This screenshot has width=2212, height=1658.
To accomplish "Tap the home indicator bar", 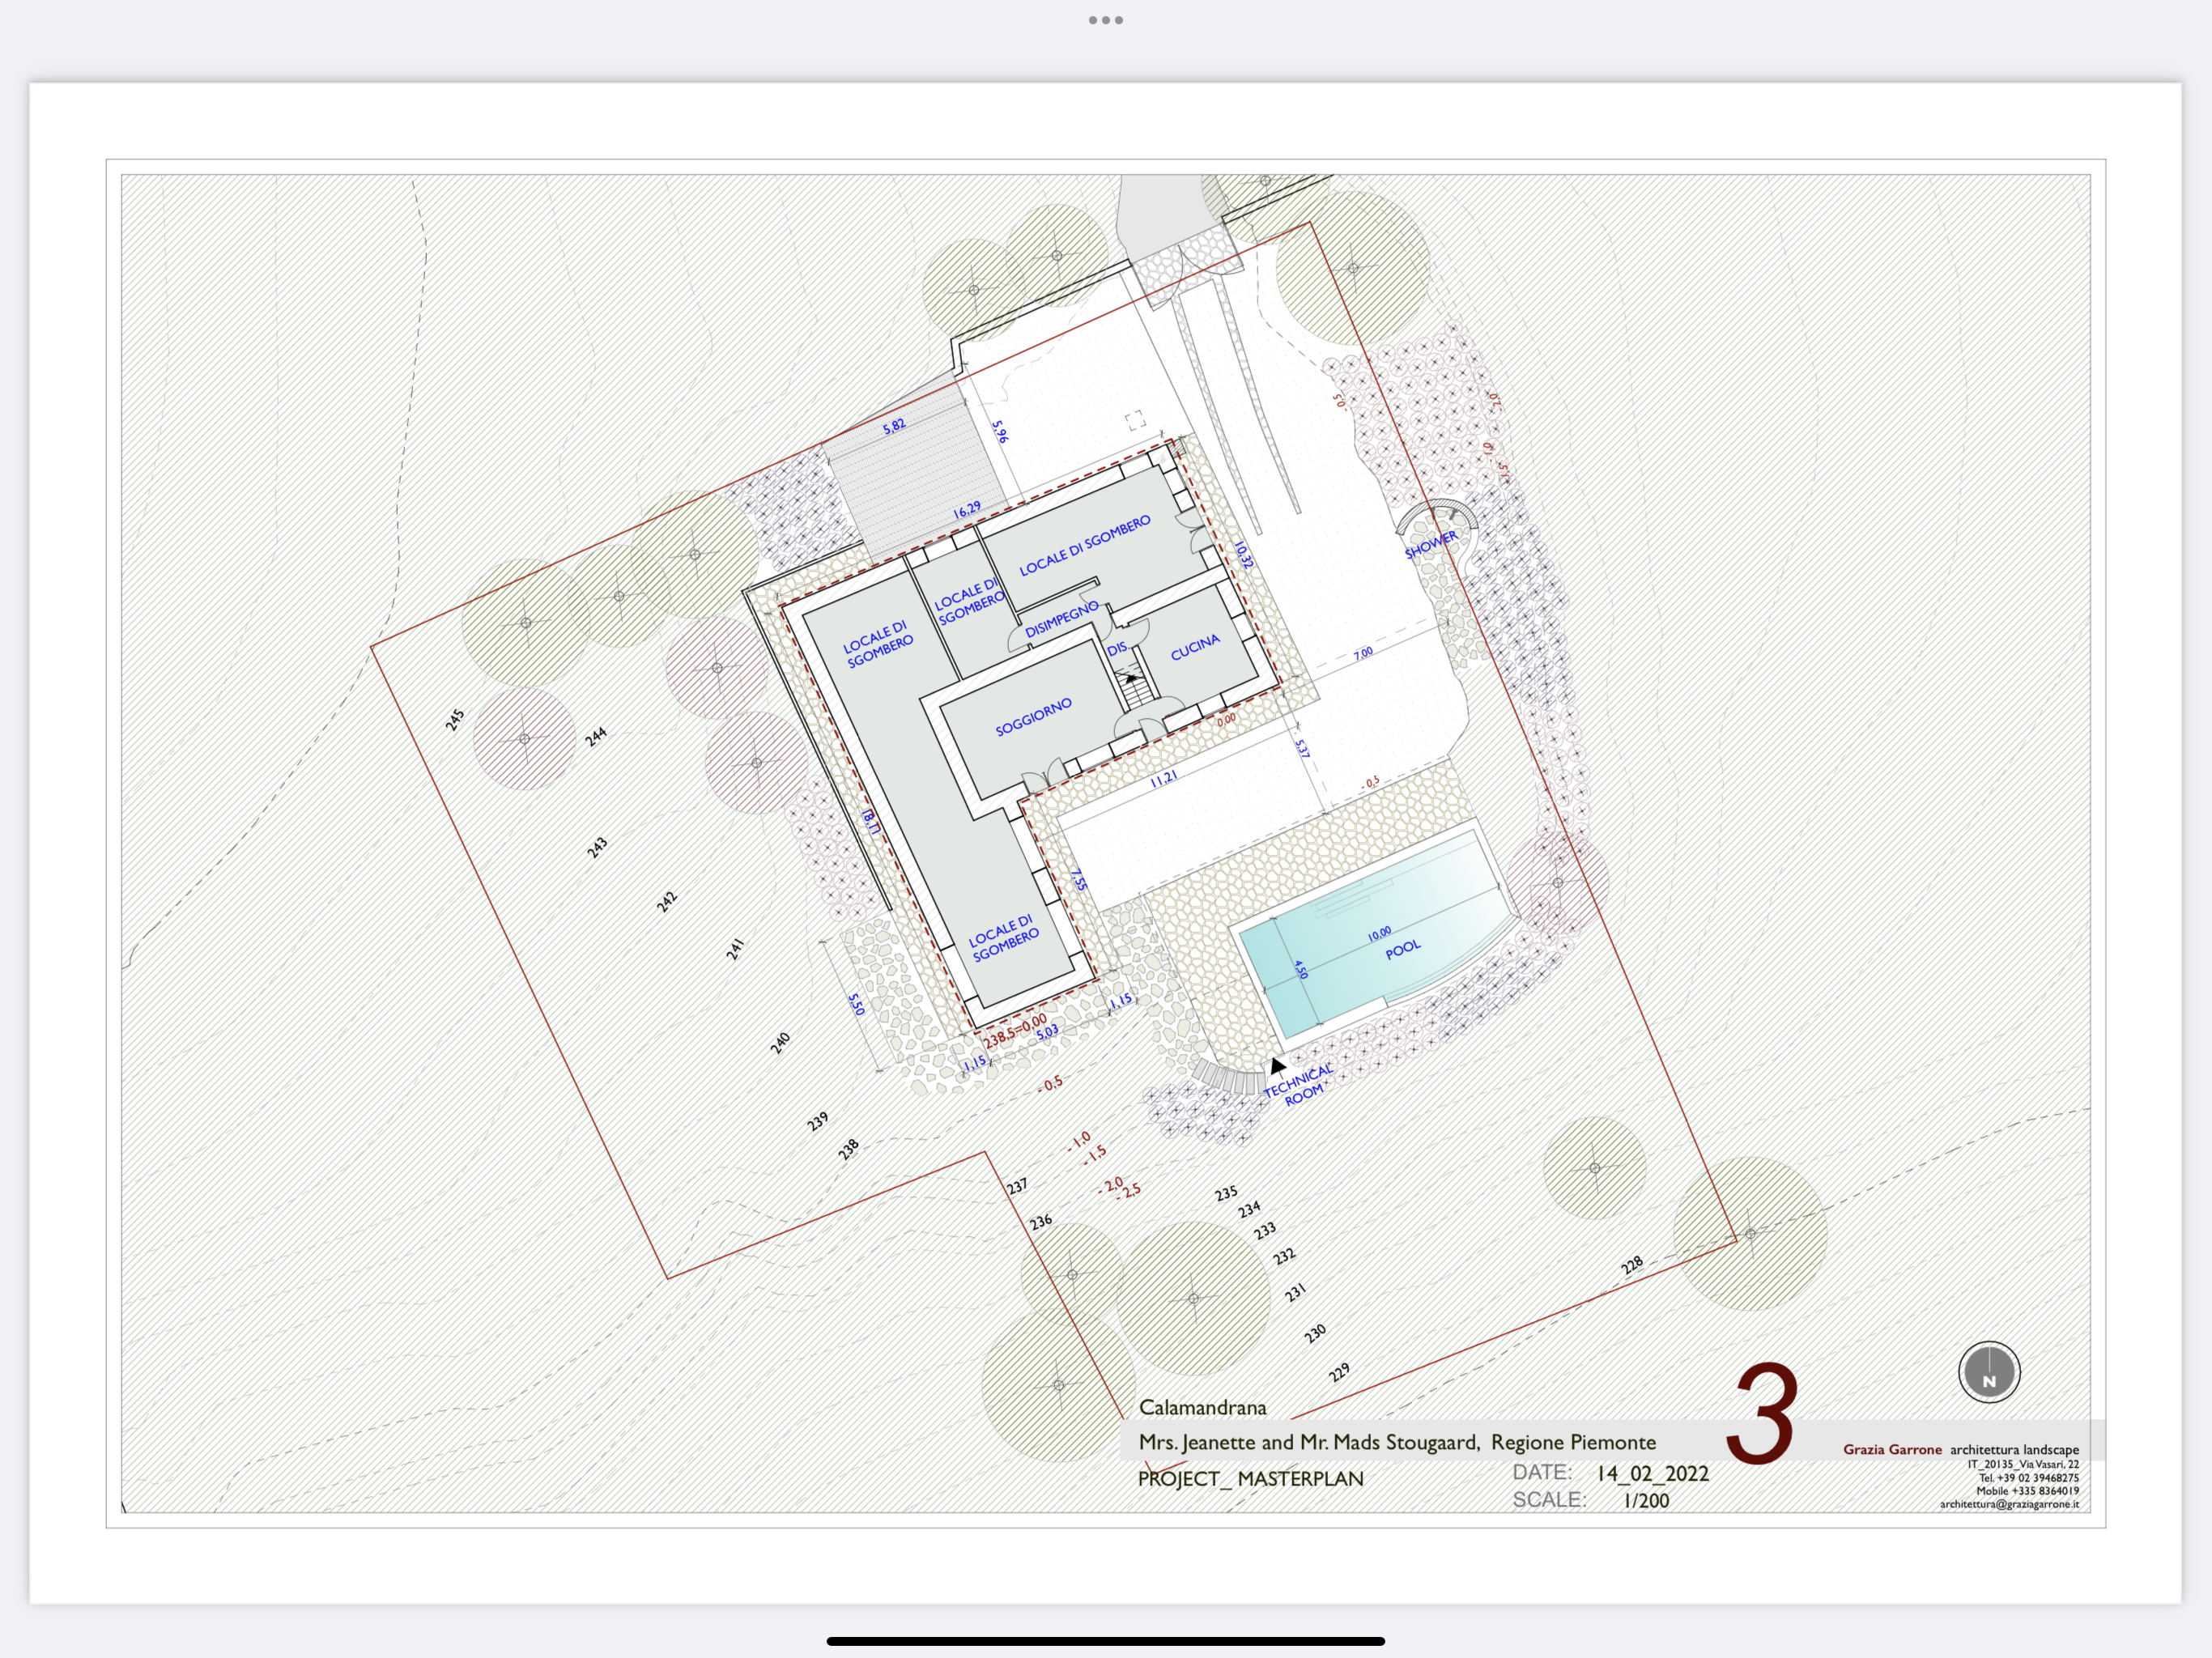I will [x=1105, y=1641].
